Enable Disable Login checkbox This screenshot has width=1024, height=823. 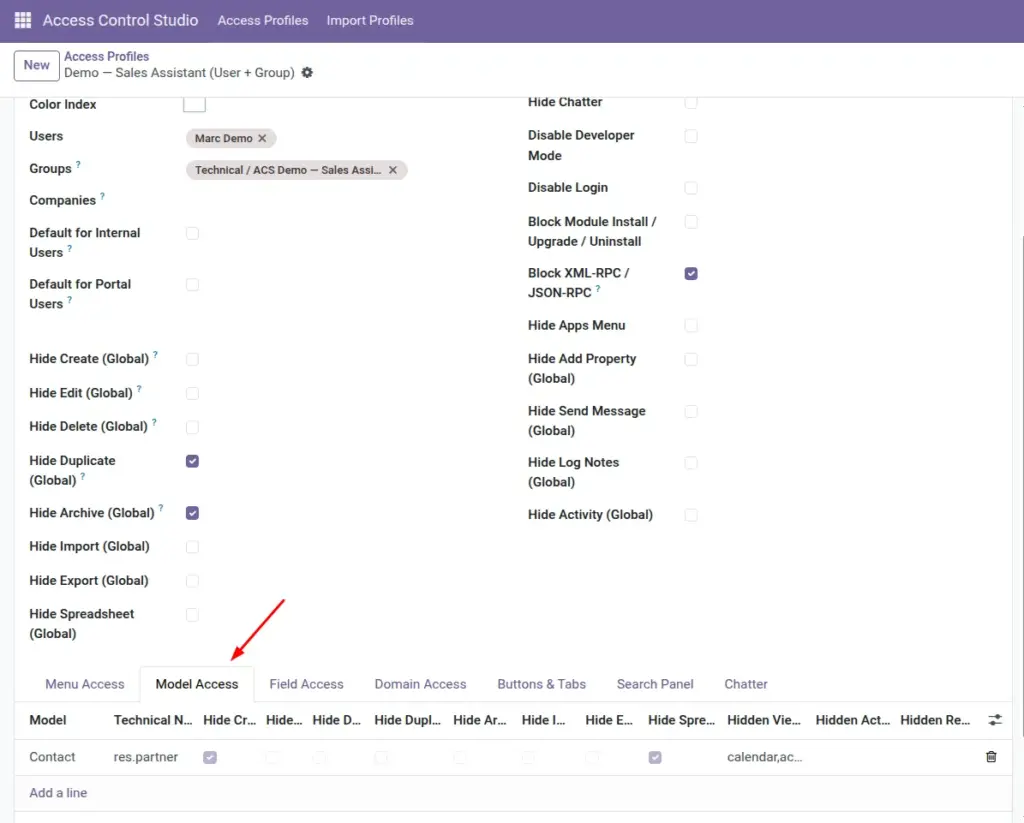(691, 188)
